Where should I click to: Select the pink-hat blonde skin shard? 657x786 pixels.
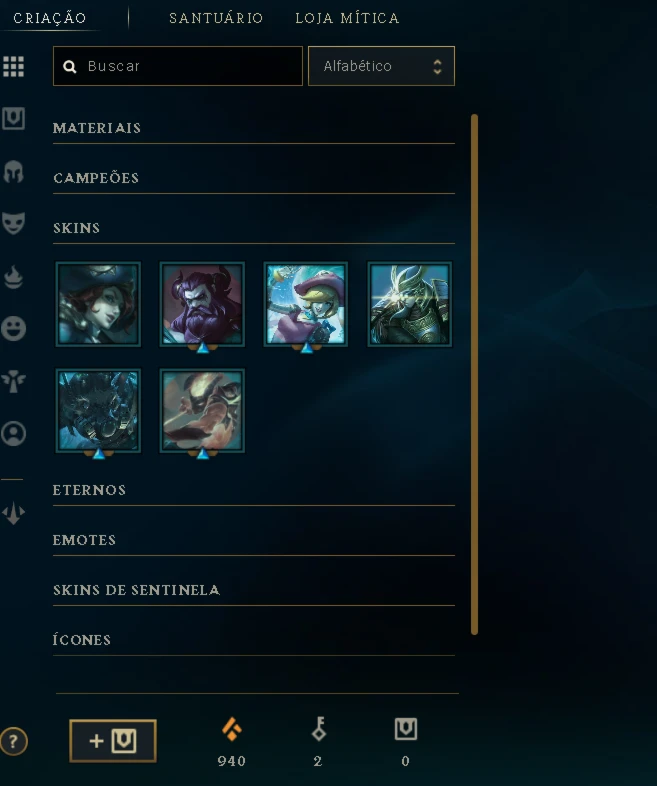[306, 304]
